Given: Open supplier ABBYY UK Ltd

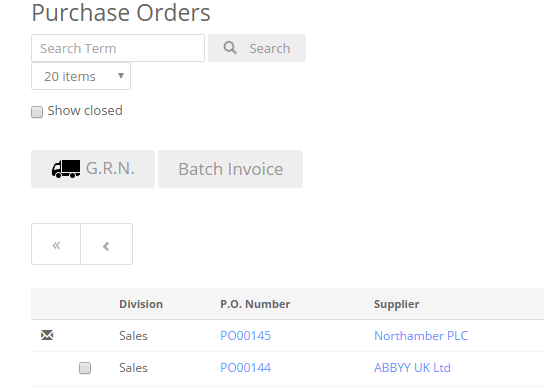Looking at the screenshot, I should (412, 368).
